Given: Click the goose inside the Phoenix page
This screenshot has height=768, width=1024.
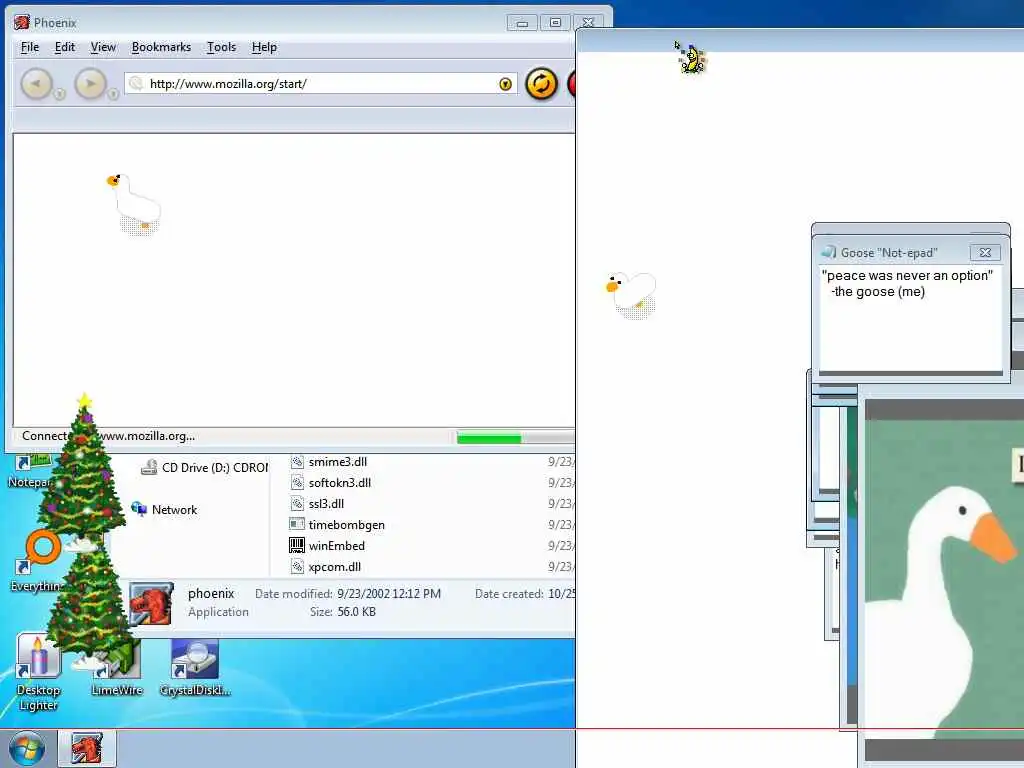Looking at the screenshot, I should coord(135,204).
